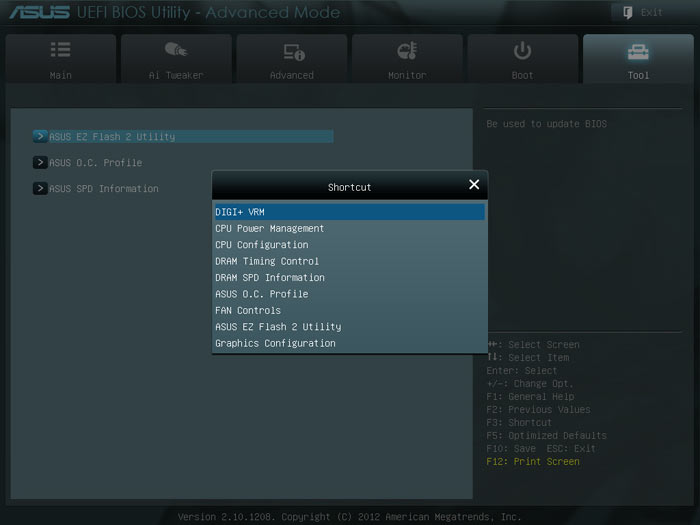Viewport: 700px width, 525px height.
Task: Click the 'Select Item' hint line
Action: click(528, 358)
